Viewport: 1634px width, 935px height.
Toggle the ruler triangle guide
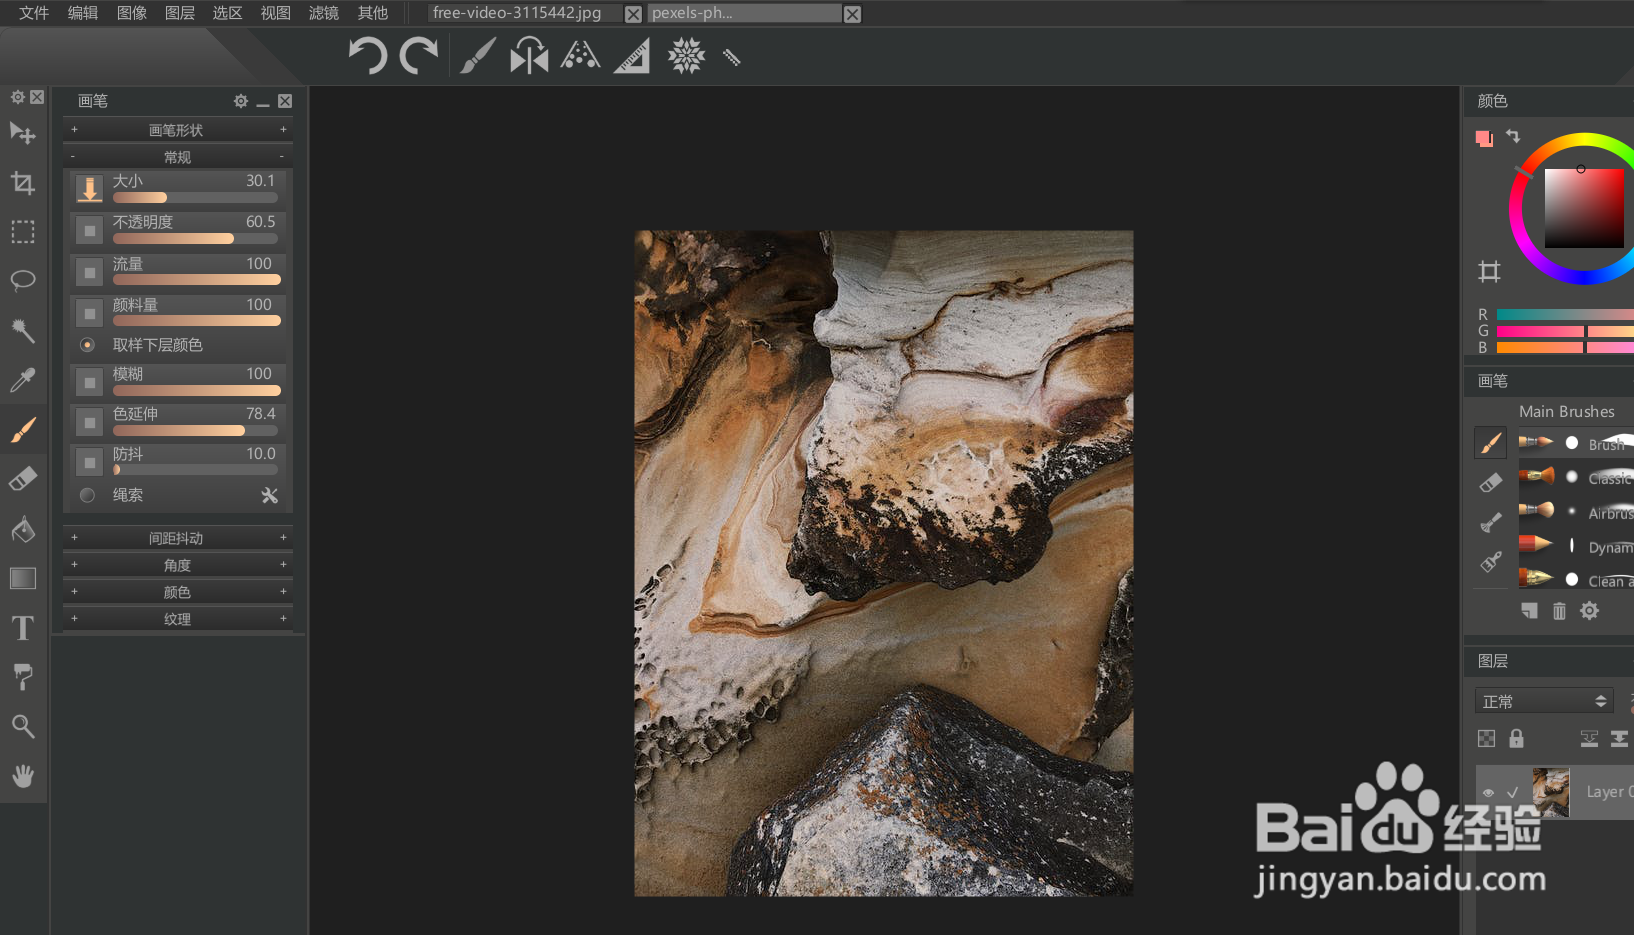(632, 56)
